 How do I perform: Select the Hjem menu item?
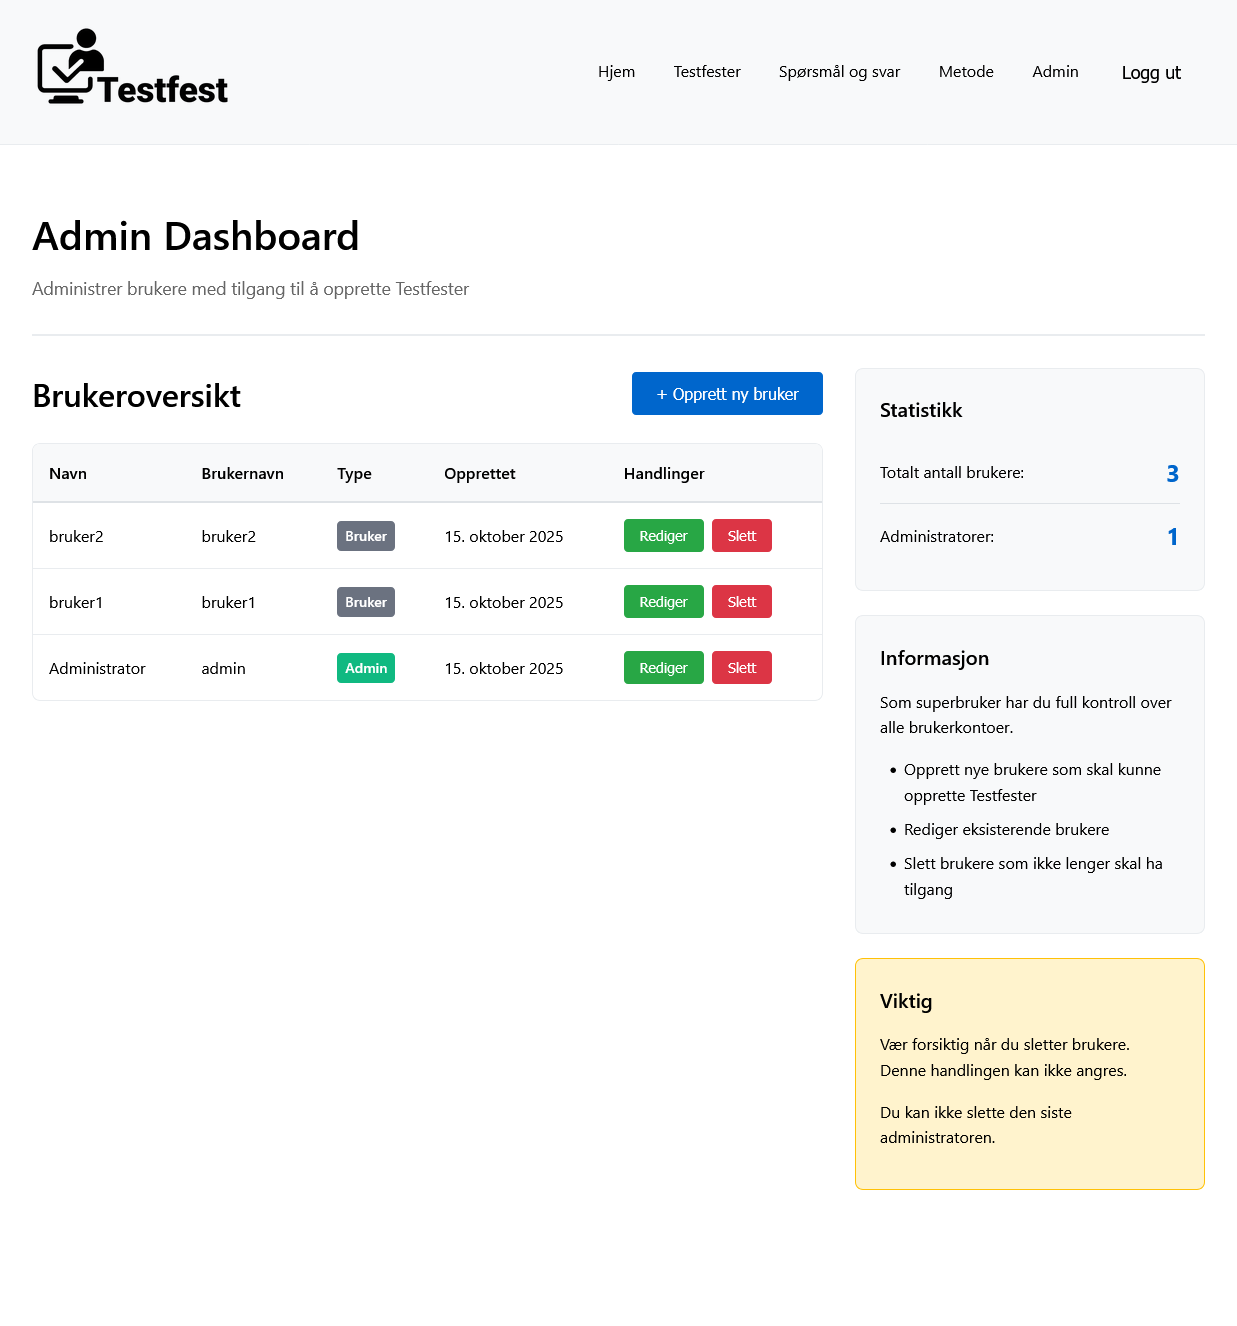click(616, 71)
